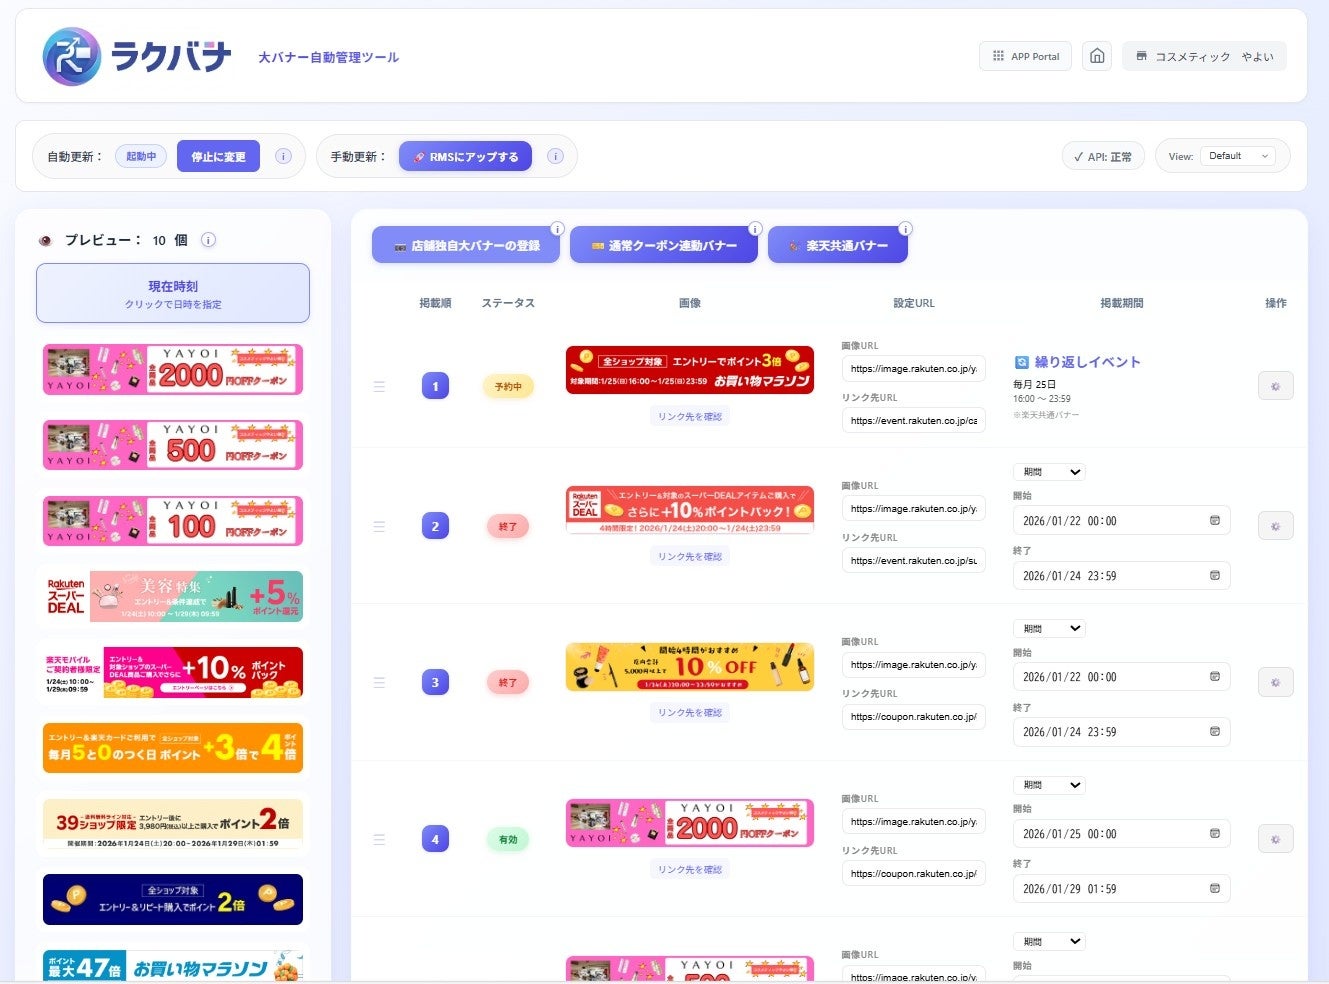Open row 3 期間 type dropdown

[1049, 628]
